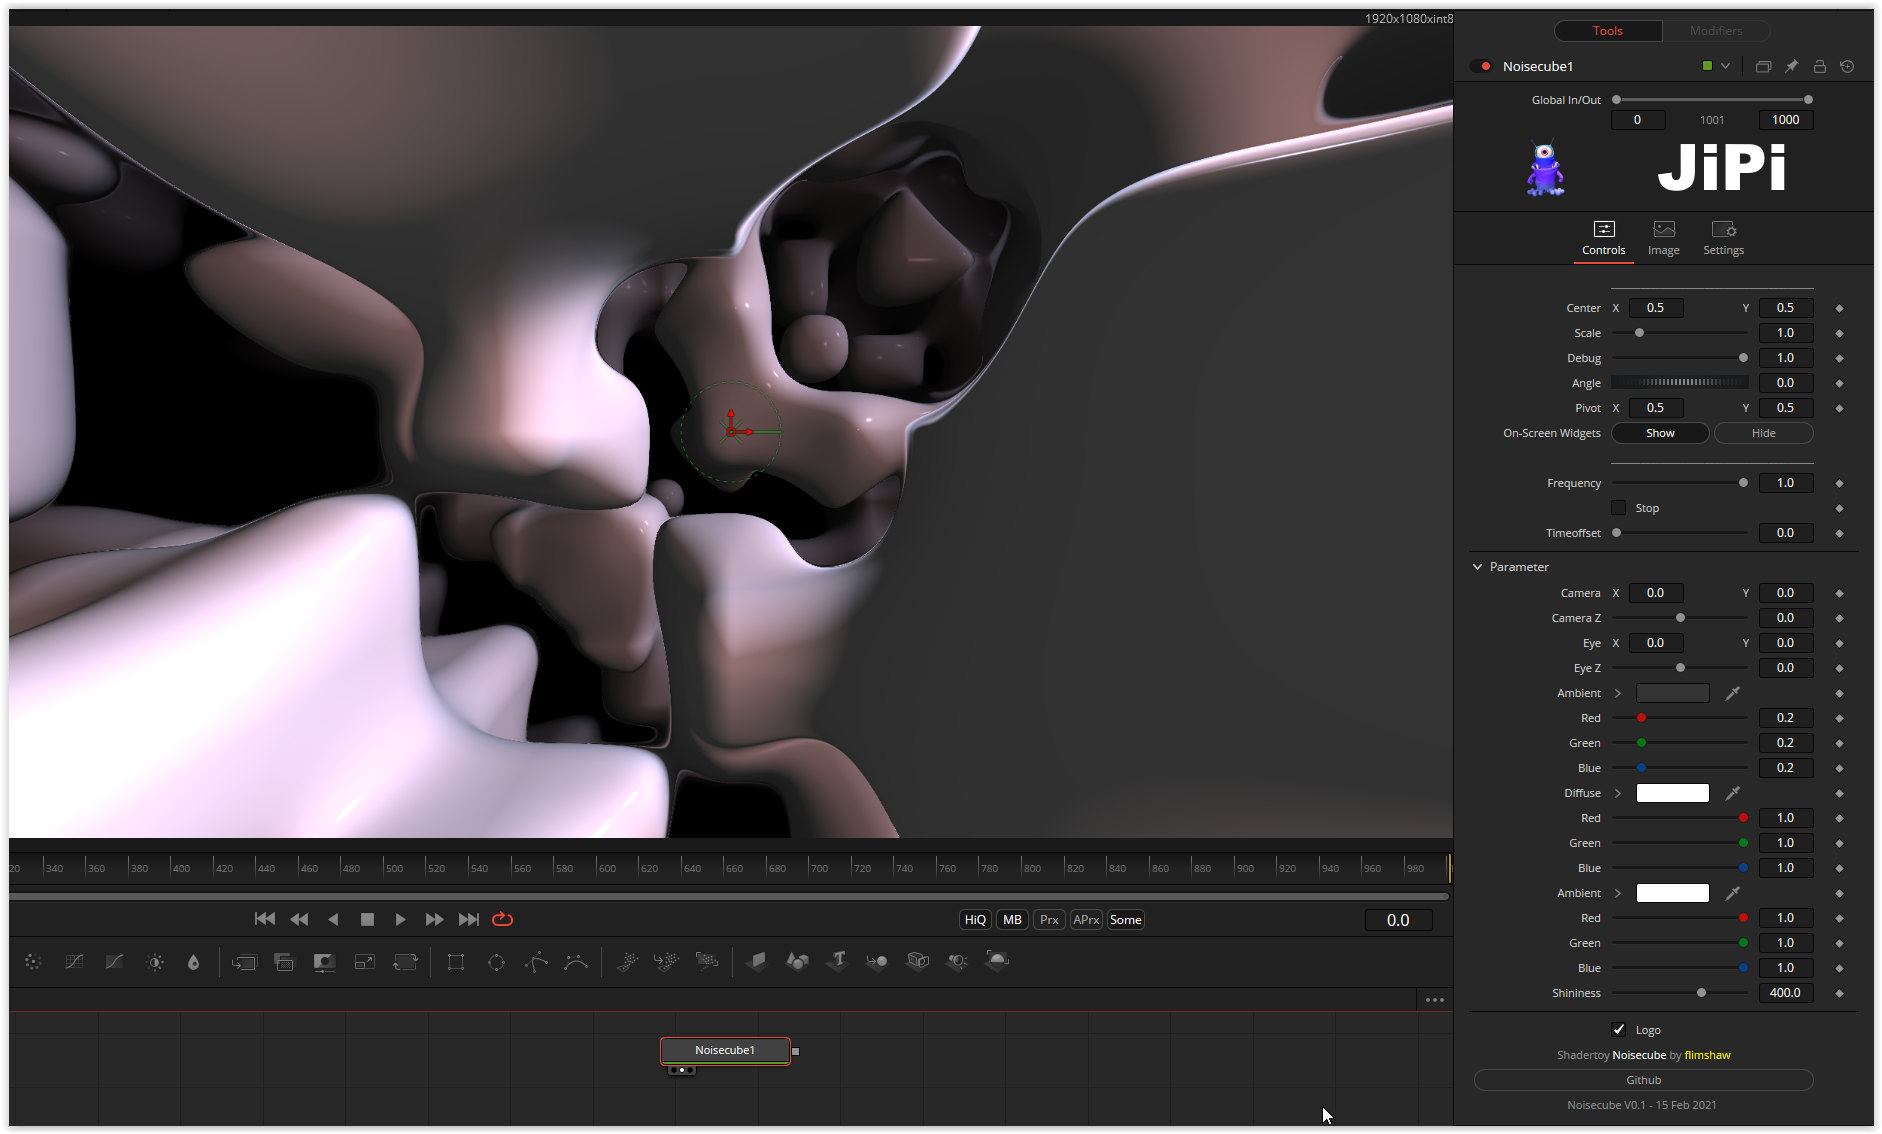This screenshot has height=1134, width=1882.
Task: Add a Renderer 3D tool
Action: coord(997,962)
